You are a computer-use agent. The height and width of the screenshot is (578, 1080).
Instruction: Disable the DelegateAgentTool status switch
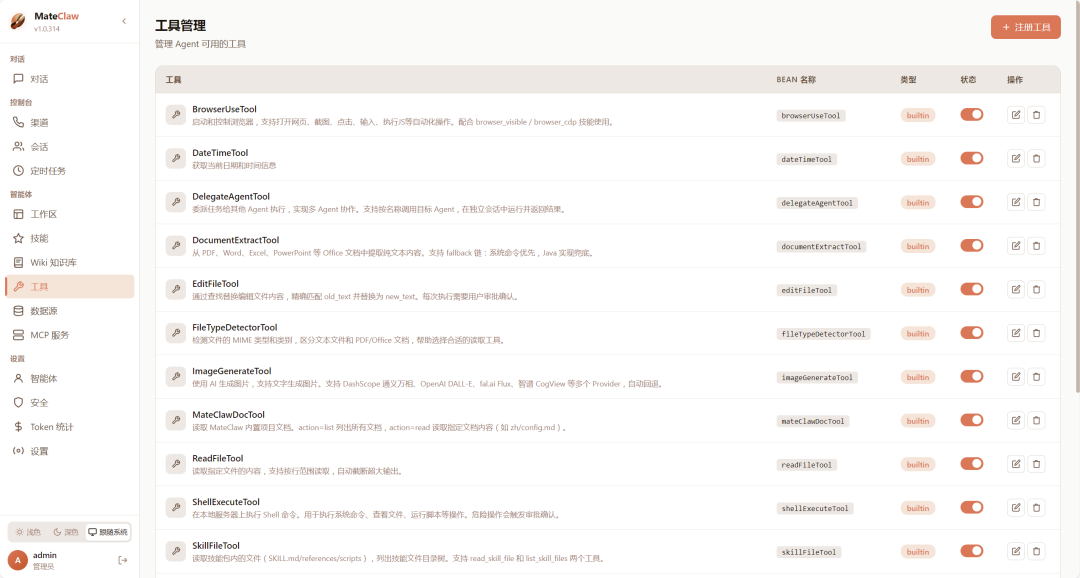[971, 202]
